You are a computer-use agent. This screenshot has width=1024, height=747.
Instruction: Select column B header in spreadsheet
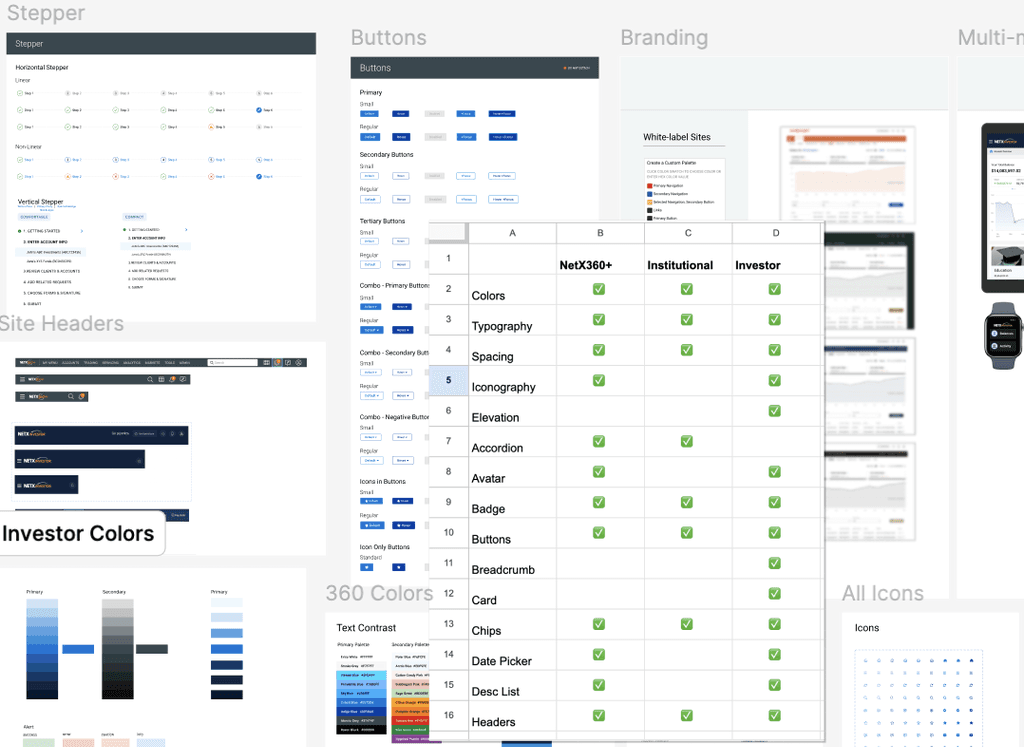pos(600,233)
